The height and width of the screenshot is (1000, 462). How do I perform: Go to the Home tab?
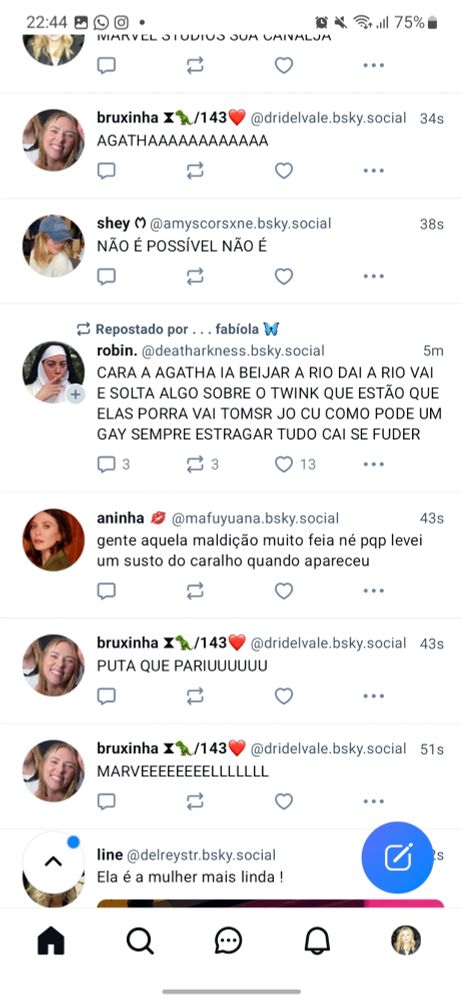51,940
